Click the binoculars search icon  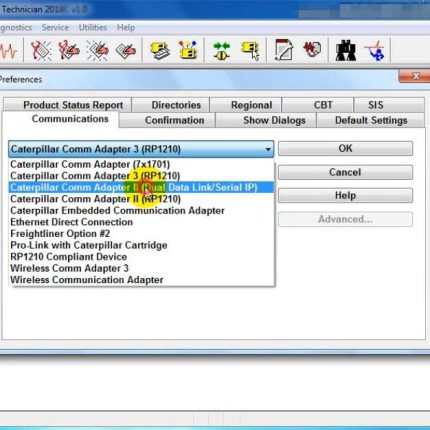tap(345, 51)
